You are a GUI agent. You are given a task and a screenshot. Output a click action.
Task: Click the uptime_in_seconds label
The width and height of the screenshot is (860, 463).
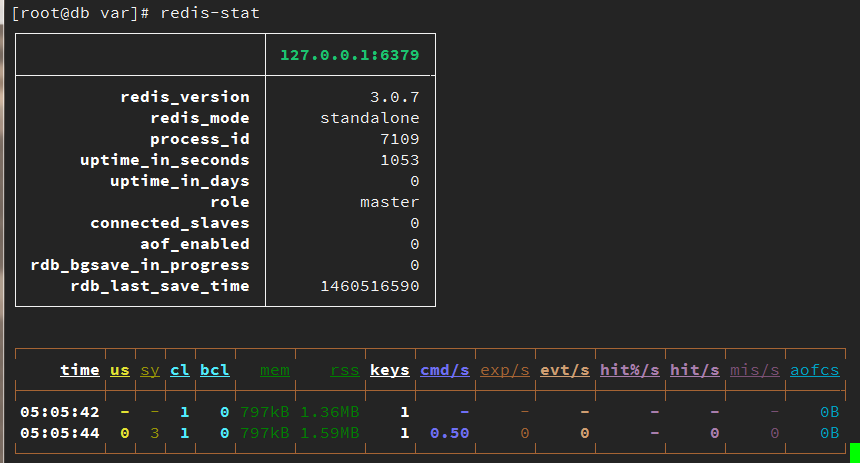click(x=165, y=160)
